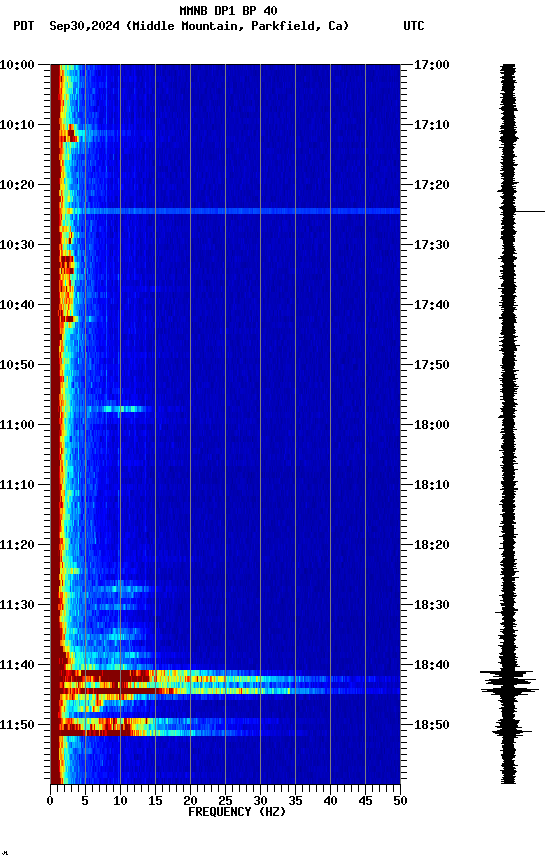Click the 11:50 PDT time label
The image size is (552, 864).
[17, 725]
